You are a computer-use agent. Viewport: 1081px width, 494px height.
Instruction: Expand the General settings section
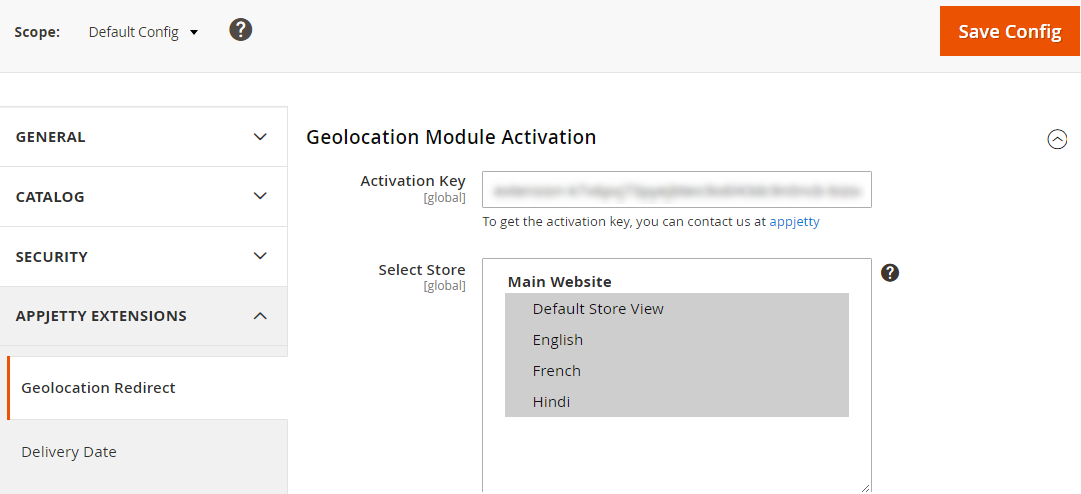[143, 137]
